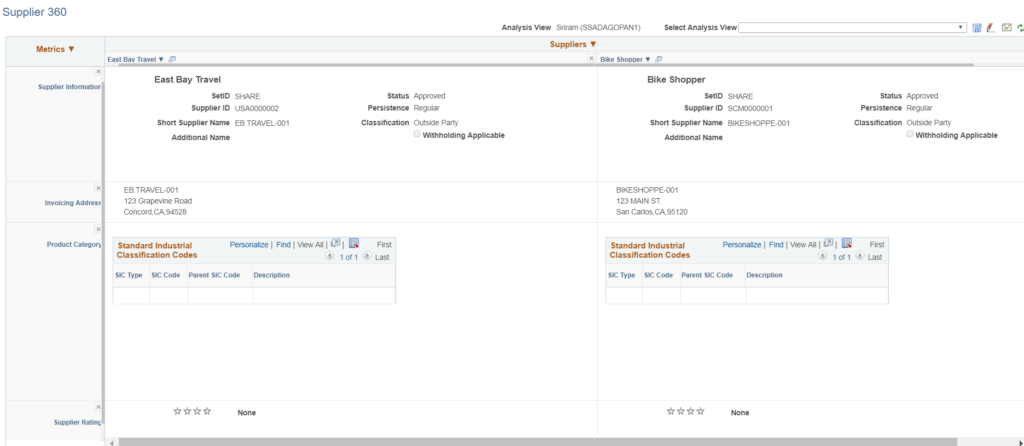The image size is (1024, 446).
Task: Sort East Bay Travel grid by Parent SIC Code
Action: 214,275
